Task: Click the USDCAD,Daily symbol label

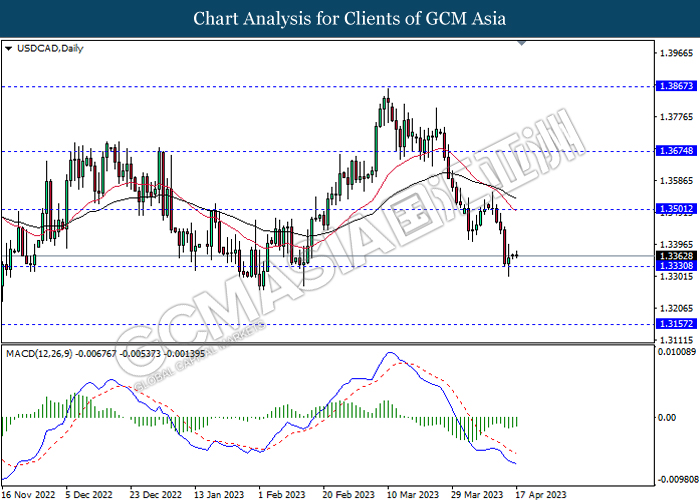Action: [50, 48]
